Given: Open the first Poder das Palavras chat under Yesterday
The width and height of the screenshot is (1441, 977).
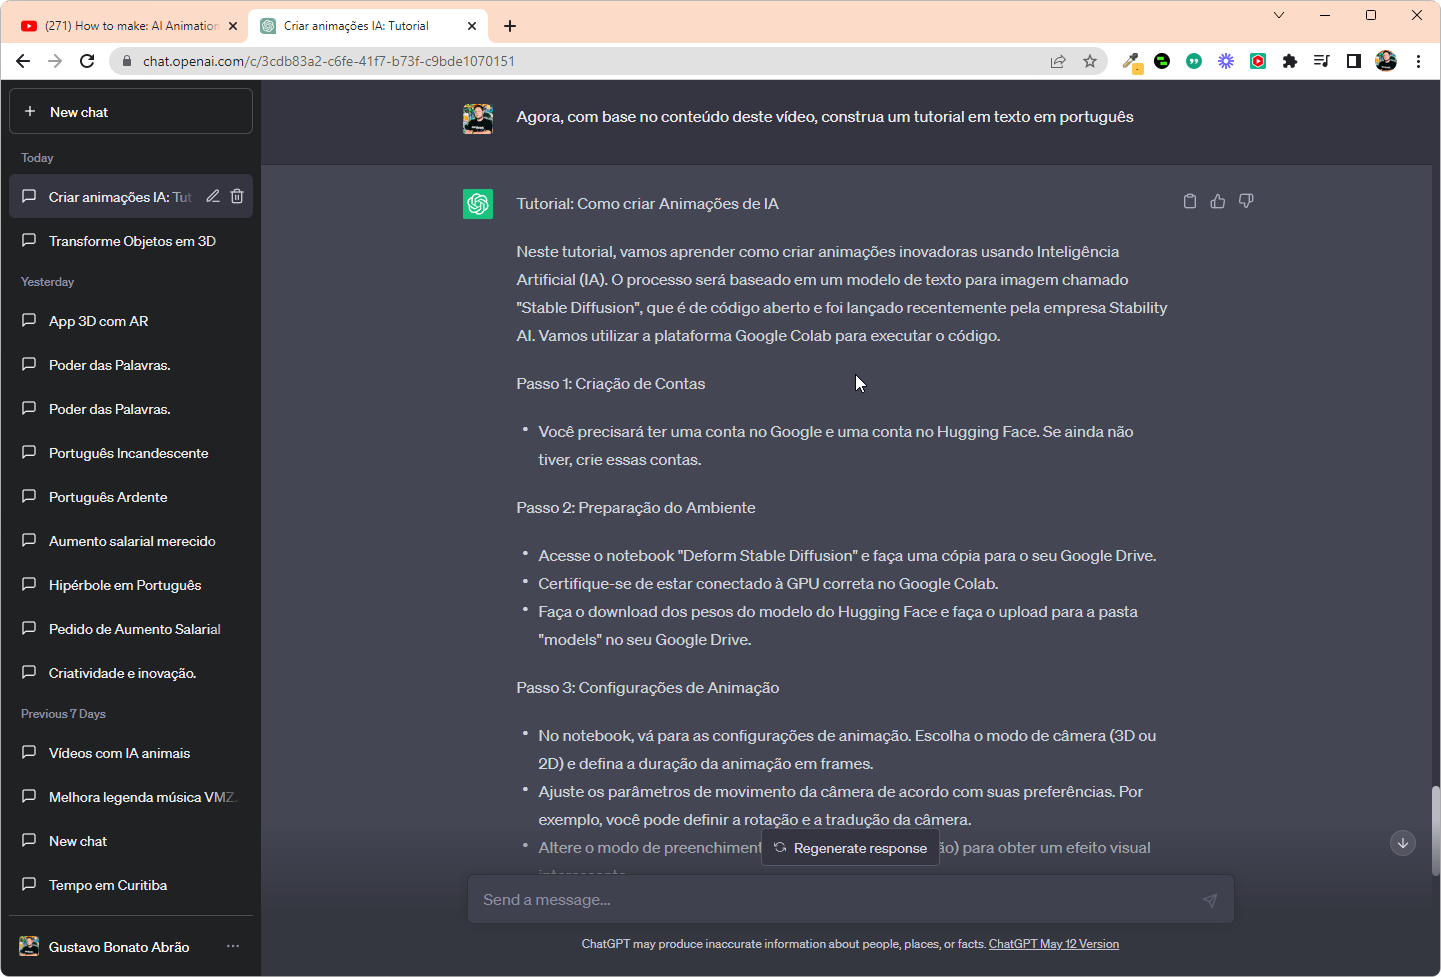Looking at the screenshot, I should pyautogui.click(x=131, y=365).
